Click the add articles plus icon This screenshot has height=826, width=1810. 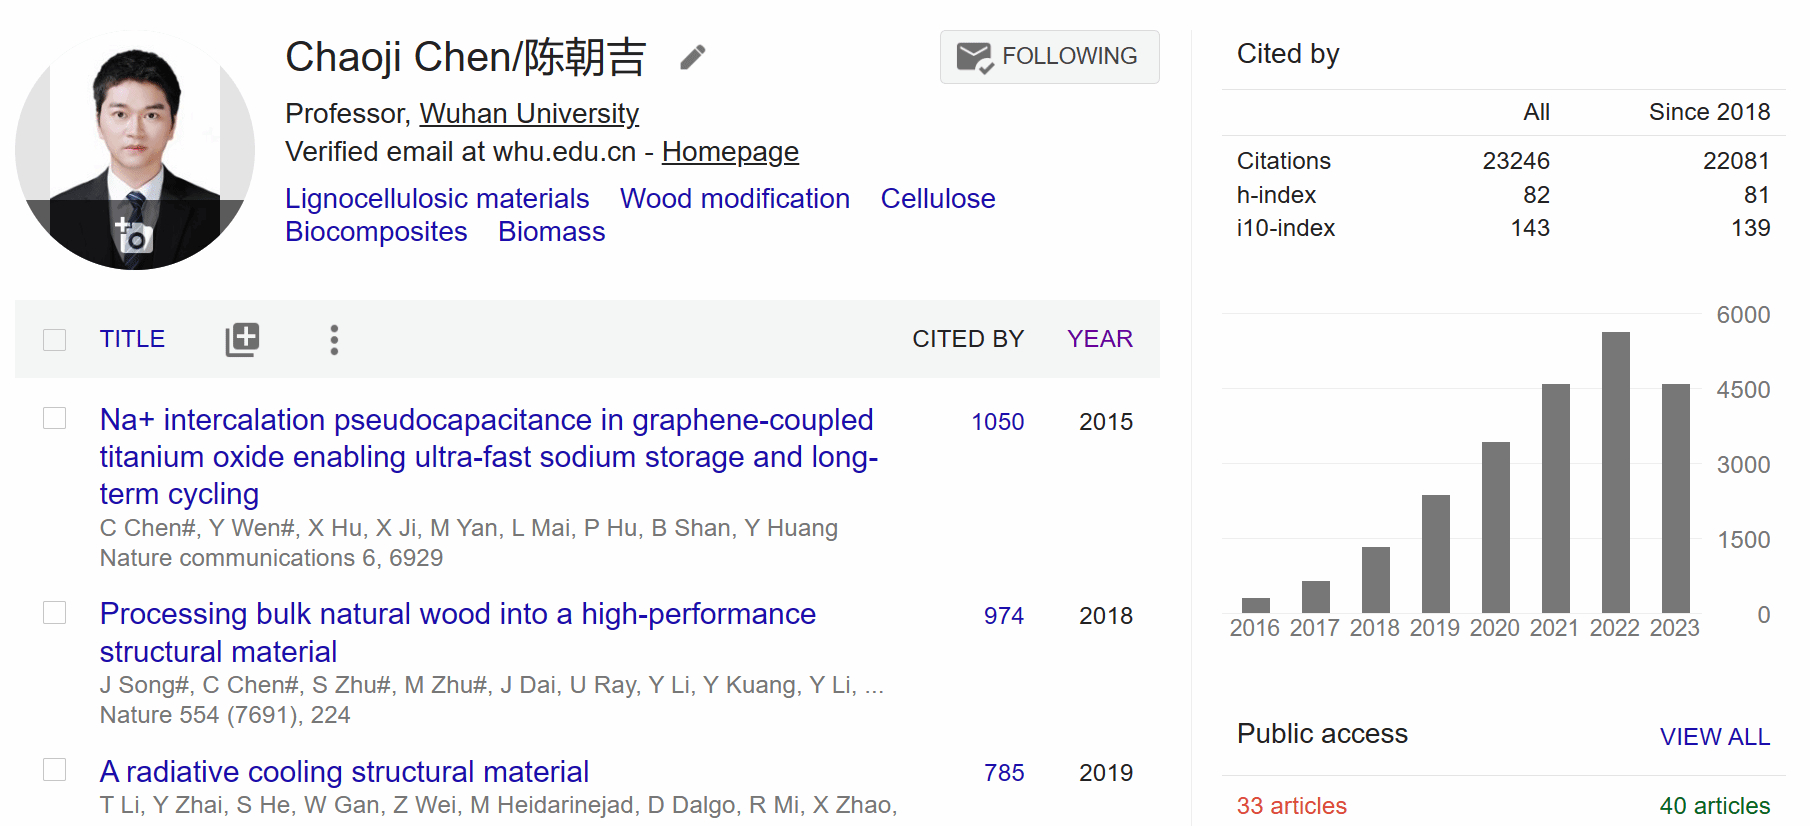(242, 340)
